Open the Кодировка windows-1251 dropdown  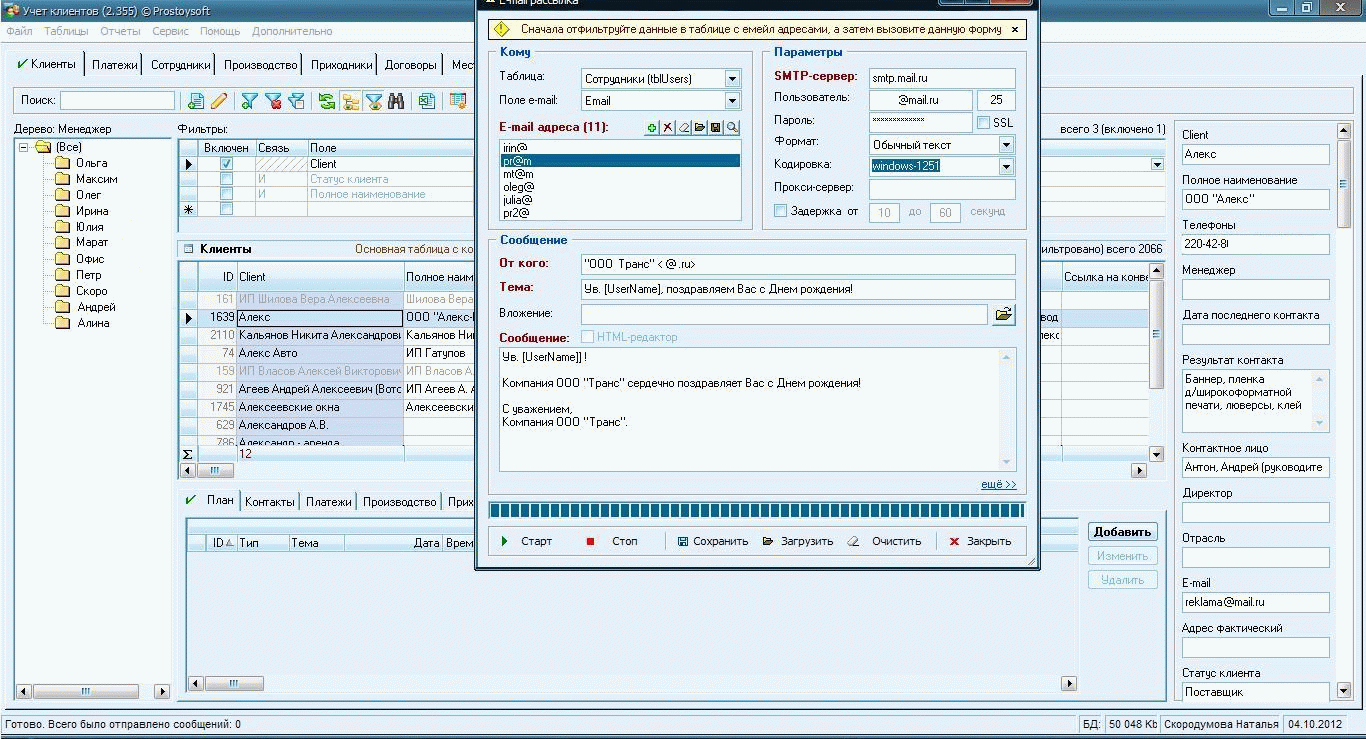(x=1006, y=166)
